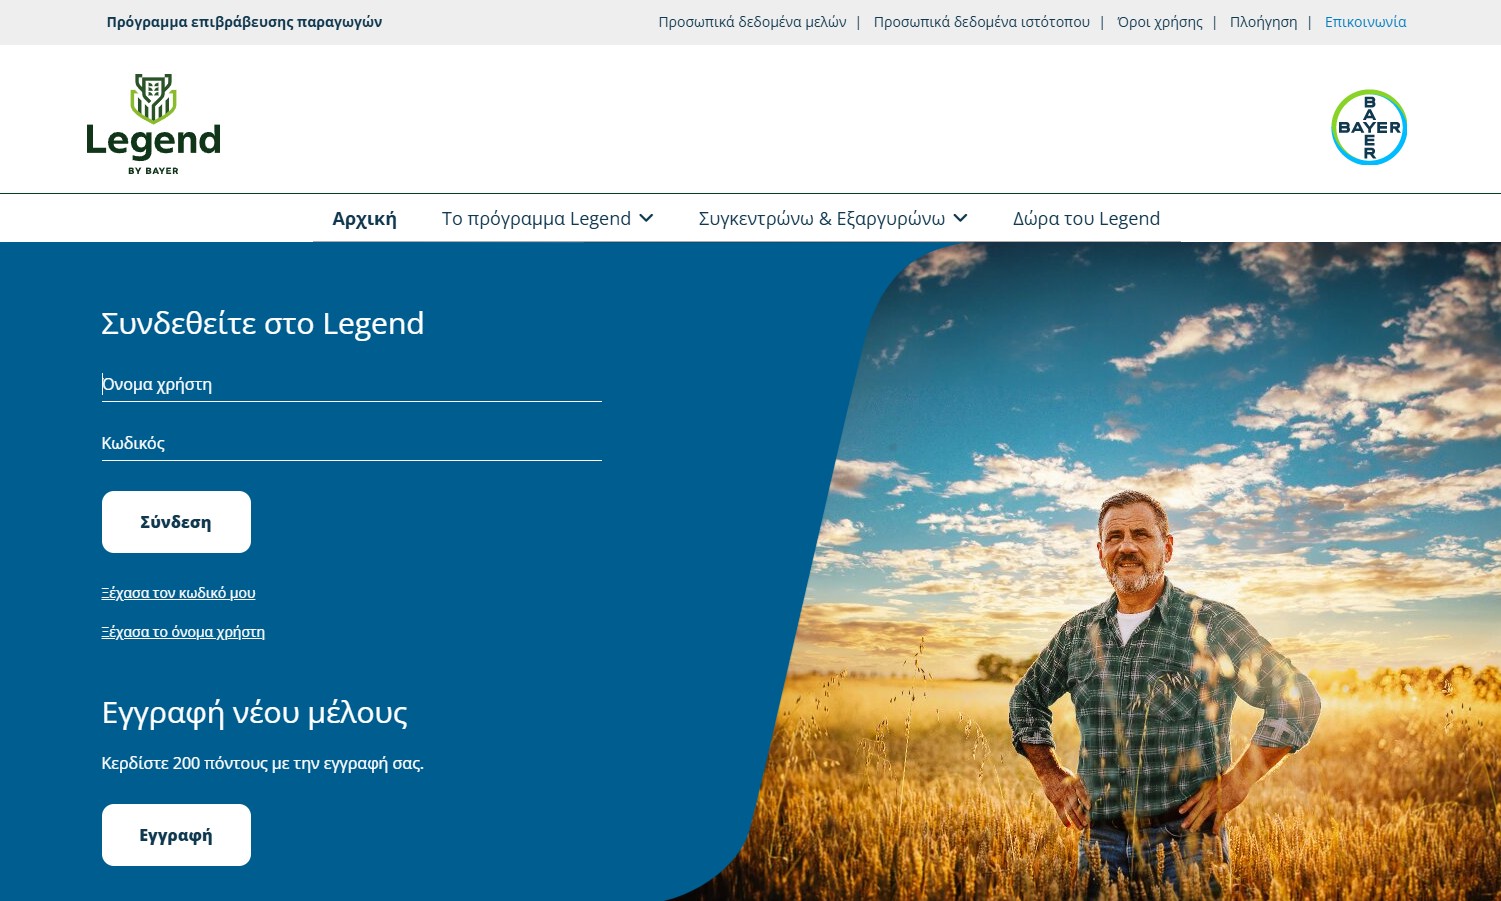Click the Συνδεθείτε στο Legend heading
1501x901 pixels.
[x=262, y=324]
